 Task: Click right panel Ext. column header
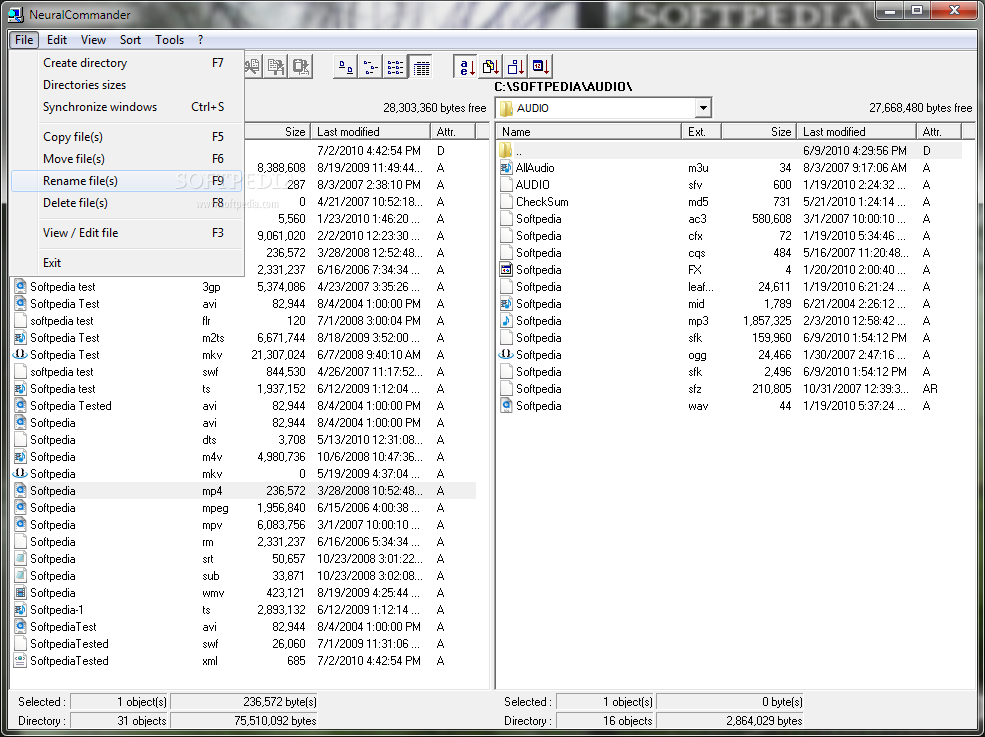pos(701,131)
